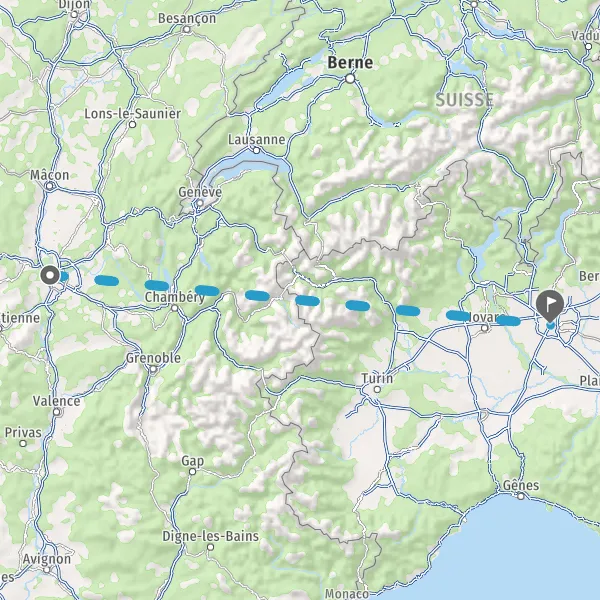Click the destination flag marker at Milan
The width and height of the screenshot is (600, 600).
550,306
